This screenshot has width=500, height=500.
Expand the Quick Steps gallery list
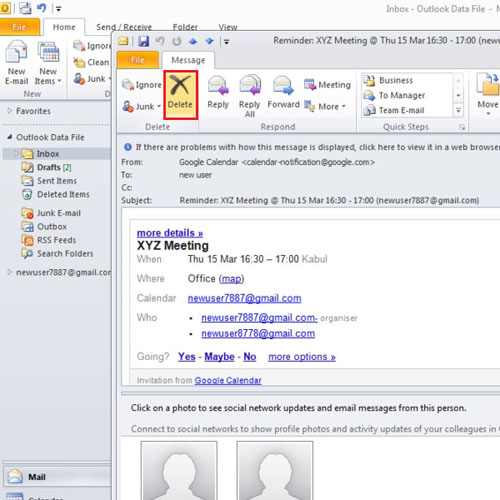coord(458,110)
